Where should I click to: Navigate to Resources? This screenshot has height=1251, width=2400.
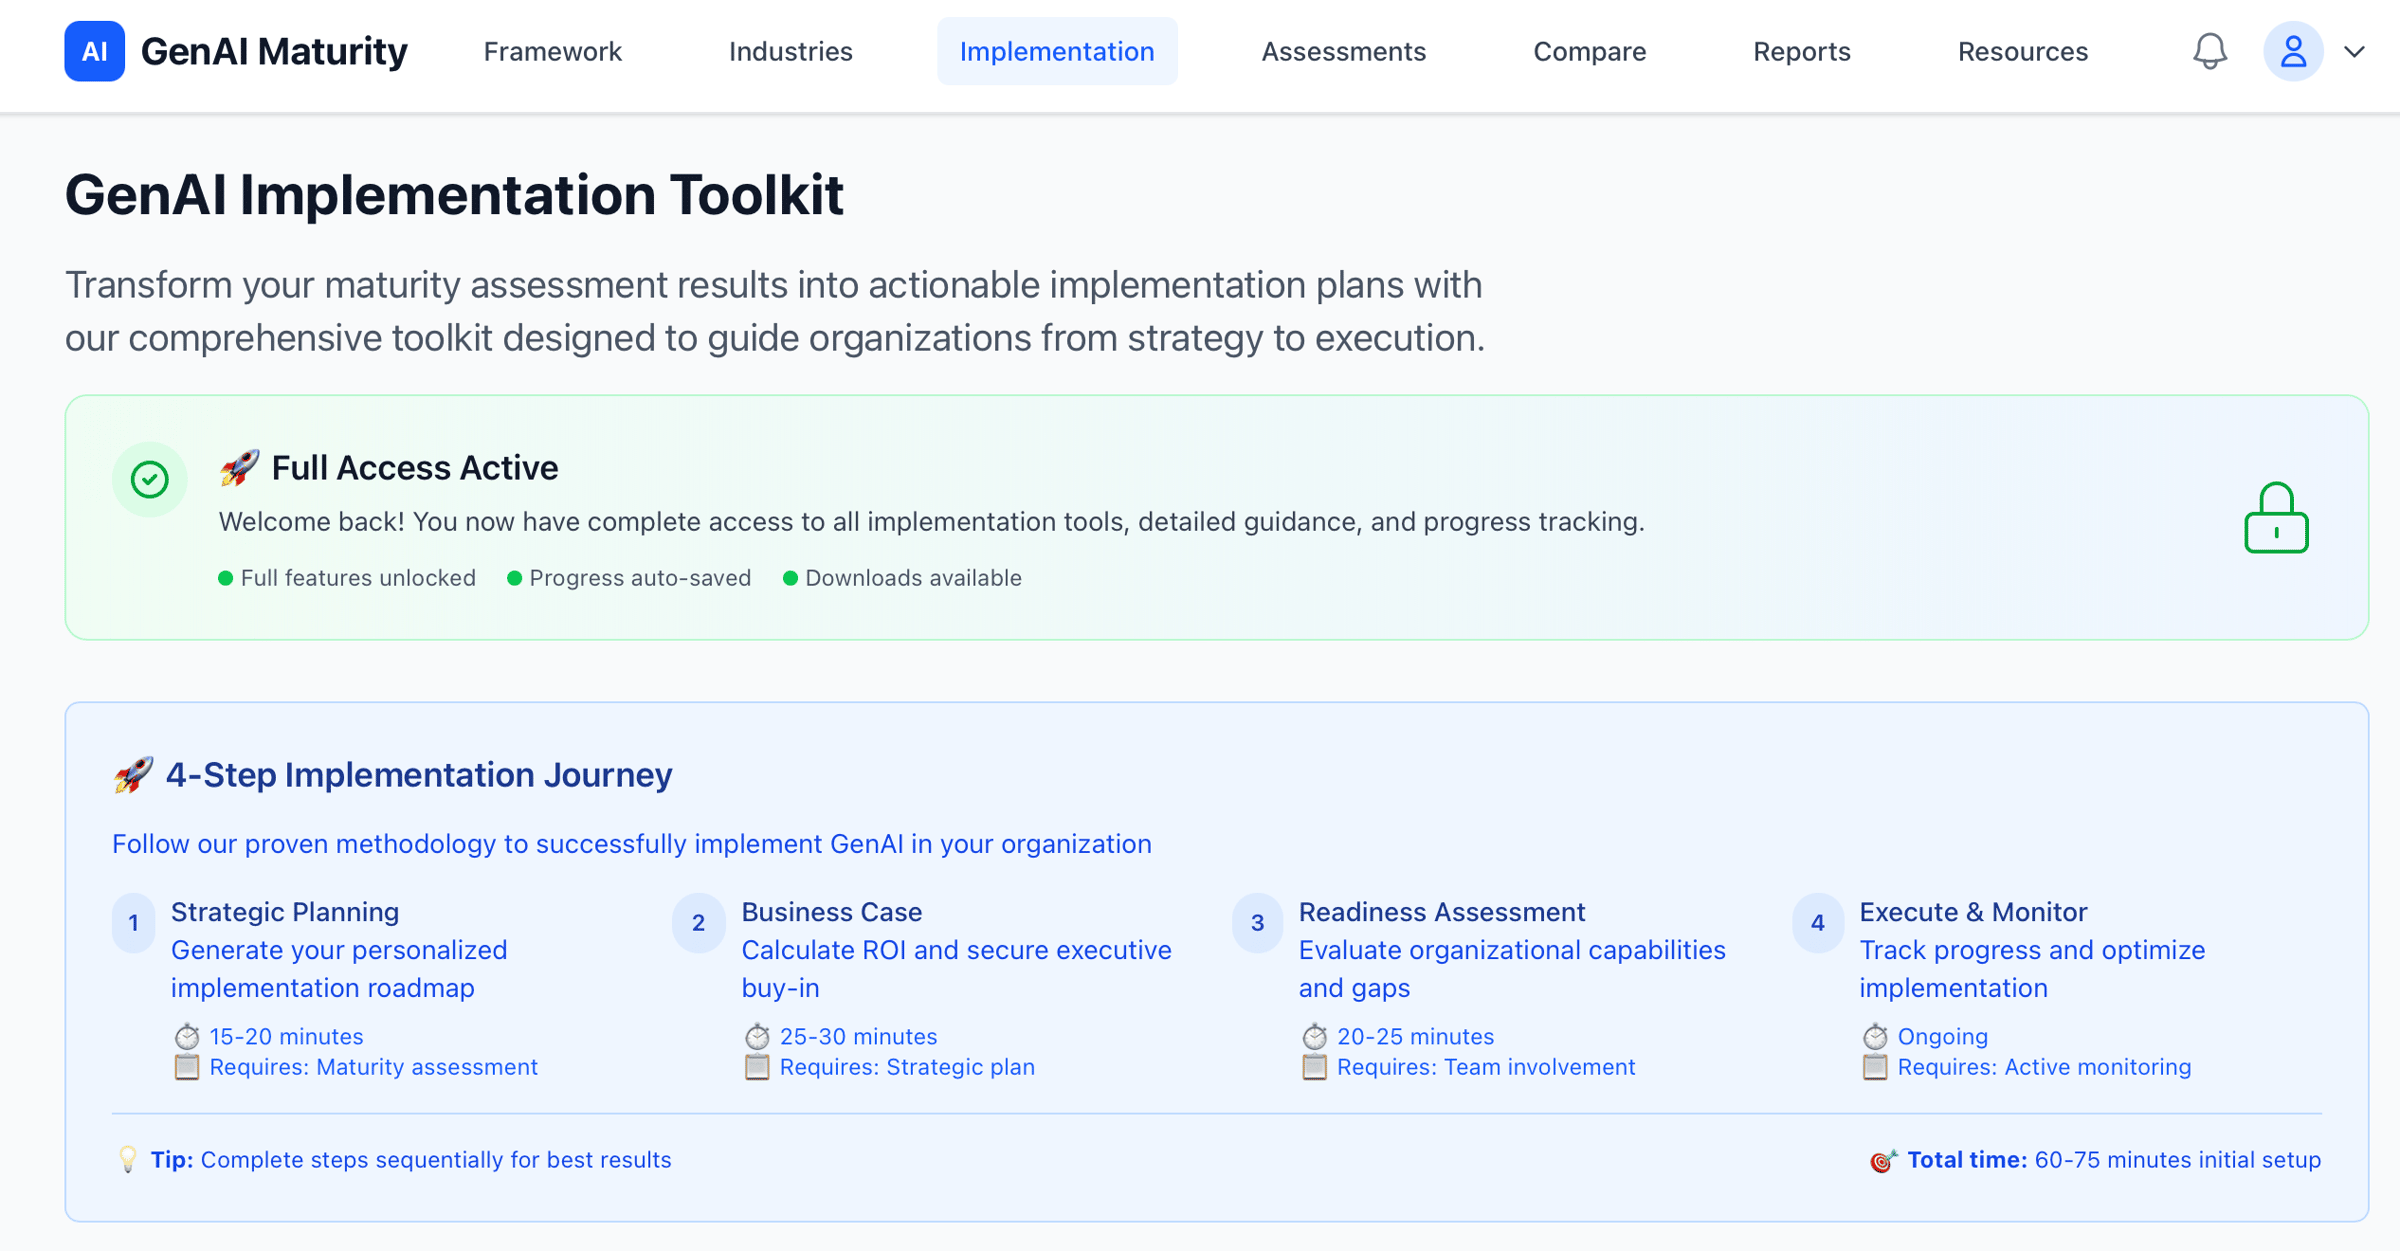tap(2022, 51)
